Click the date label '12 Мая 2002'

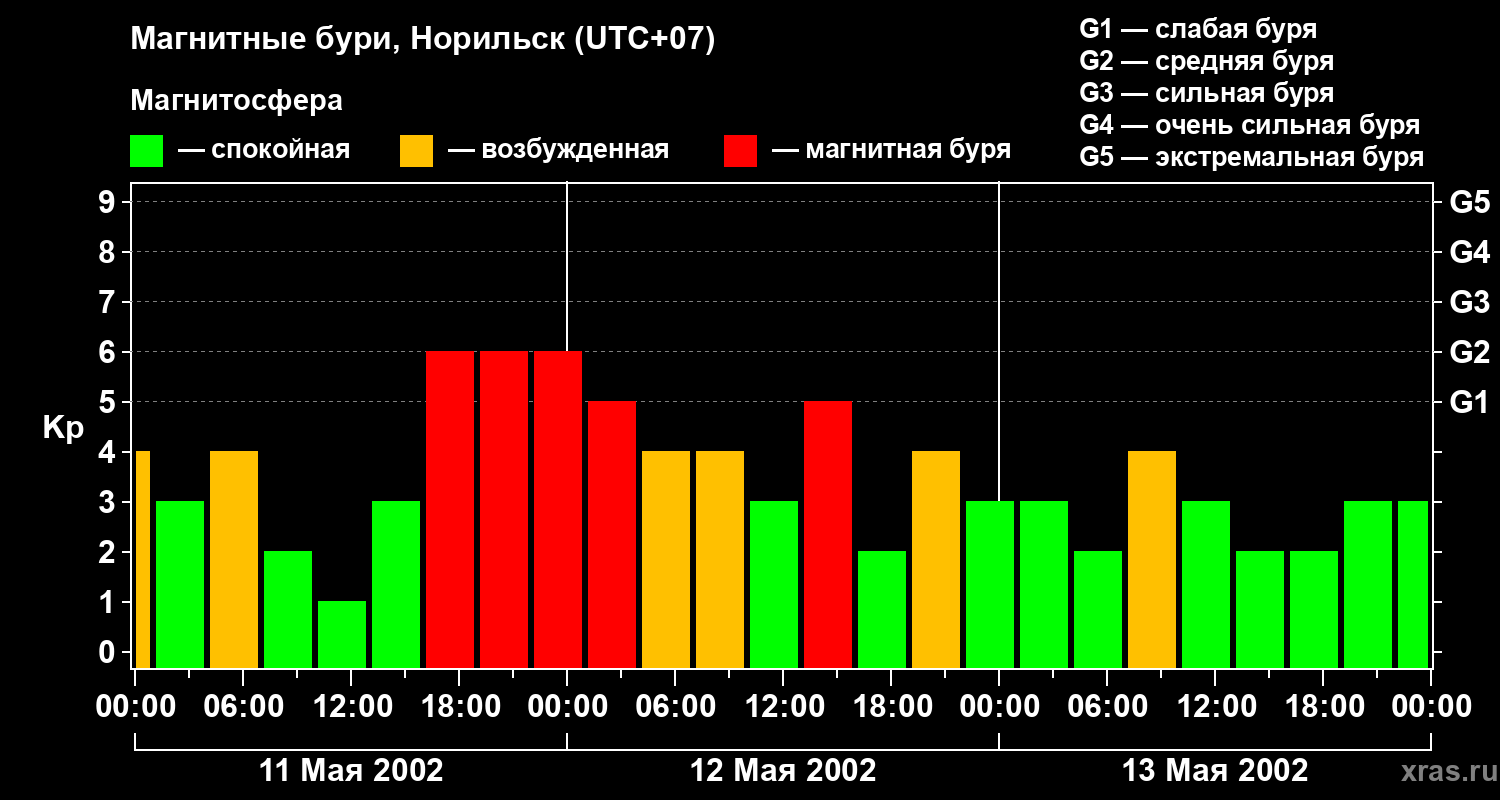point(783,770)
